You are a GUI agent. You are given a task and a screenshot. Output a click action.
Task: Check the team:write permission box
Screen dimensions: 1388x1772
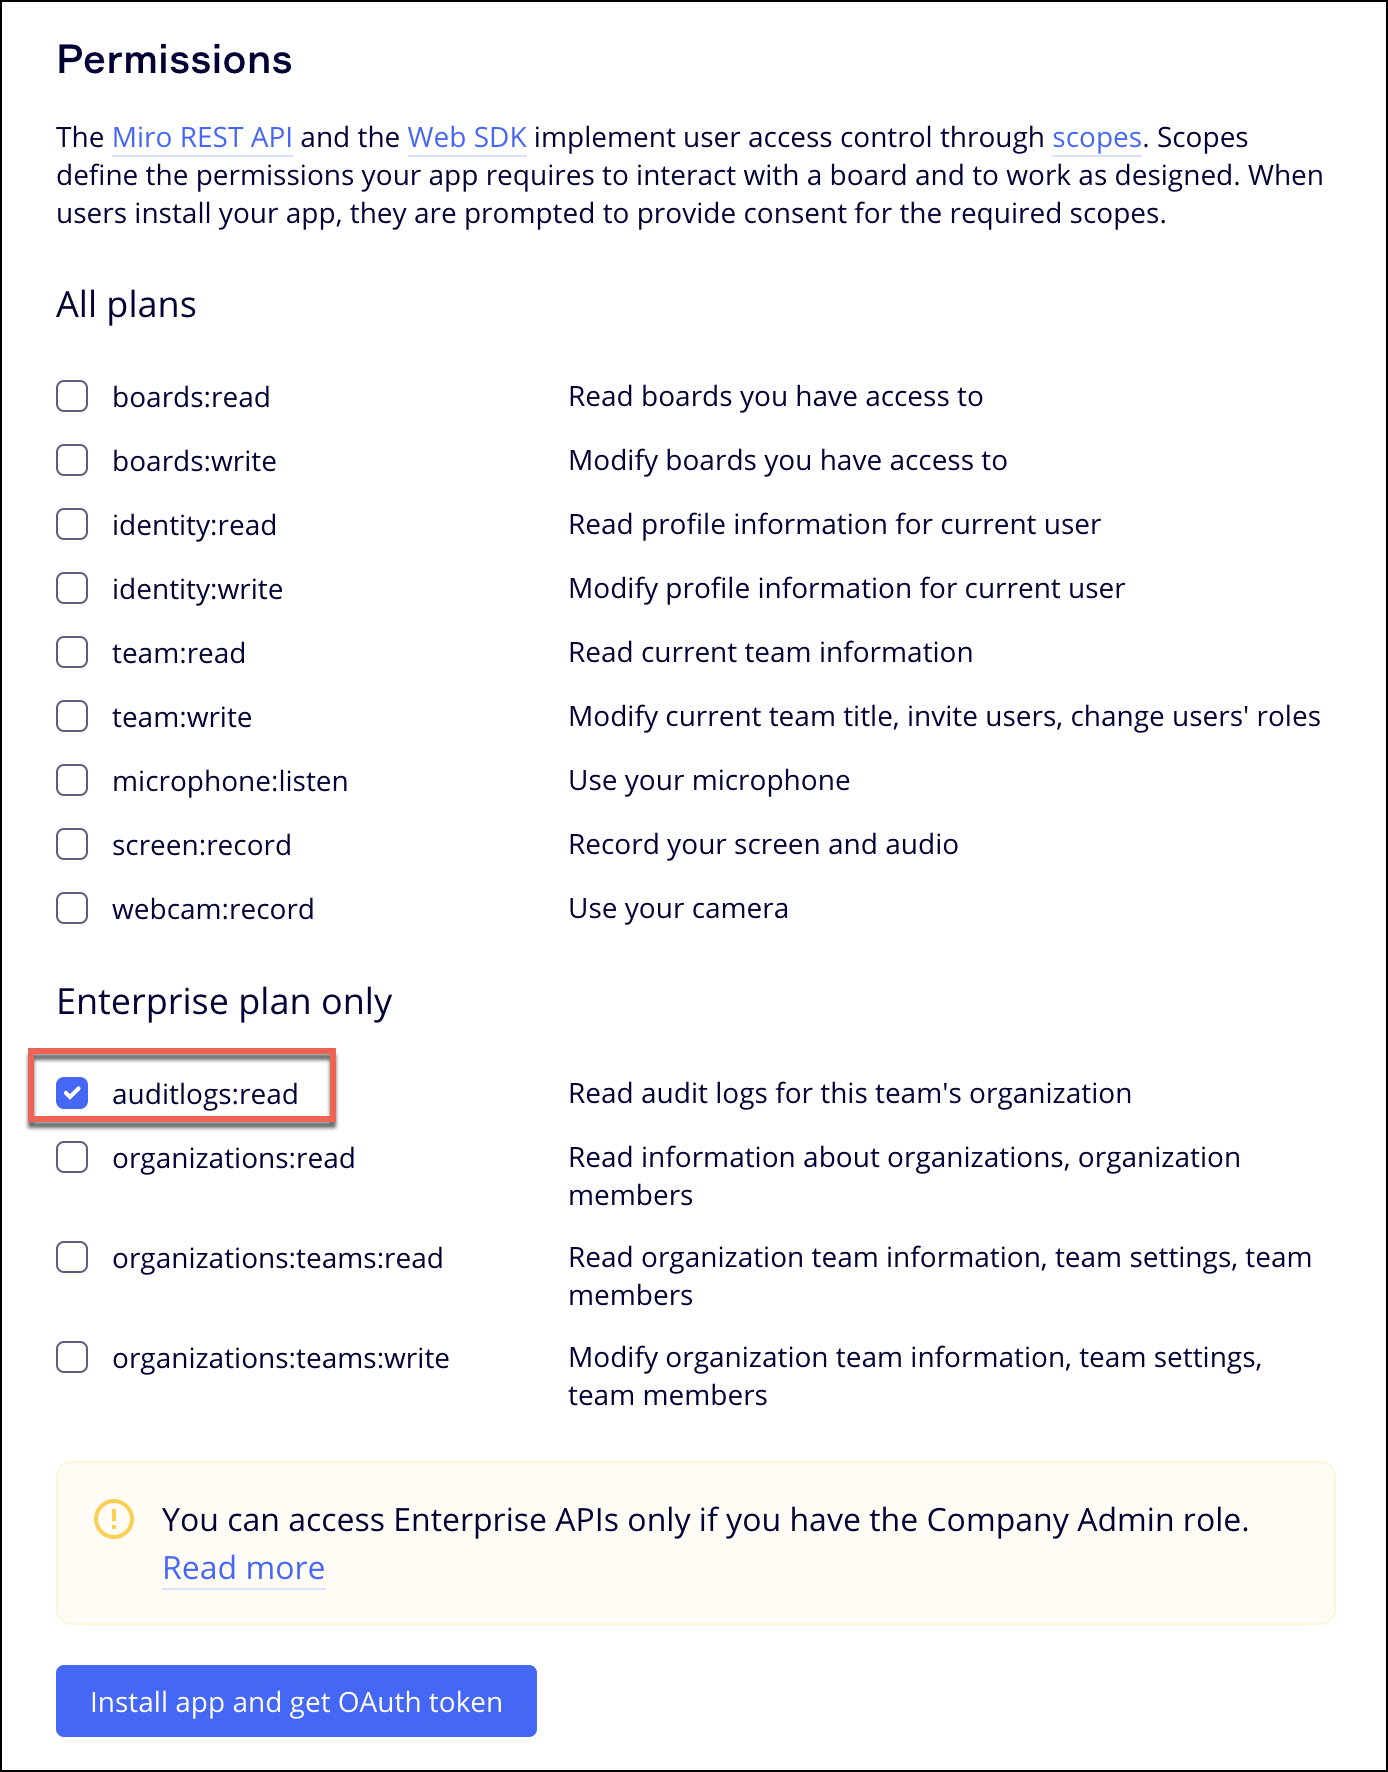[72, 717]
